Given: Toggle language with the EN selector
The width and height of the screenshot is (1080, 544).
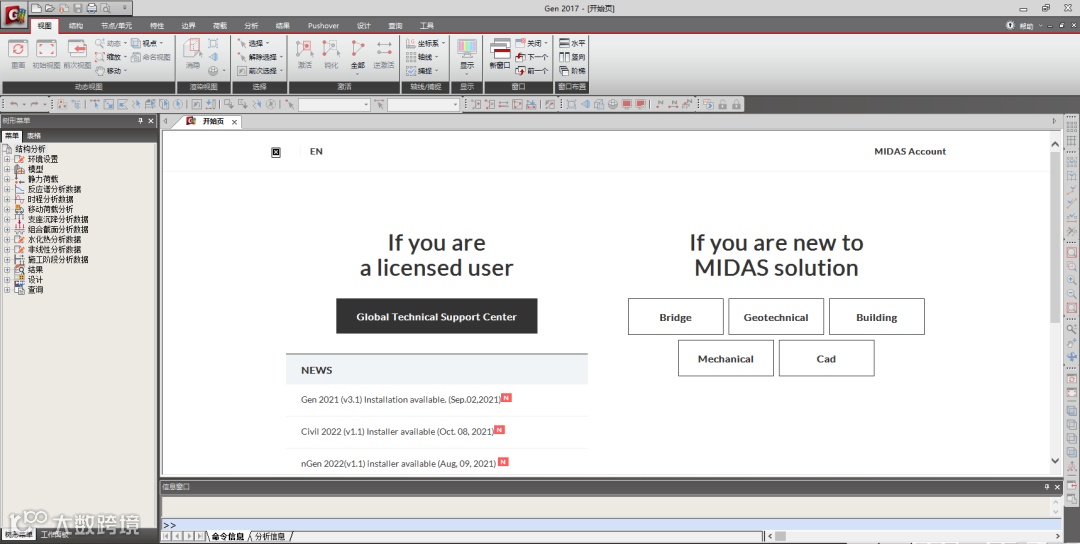Looking at the screenshot, I should click(x=316, y=151).
